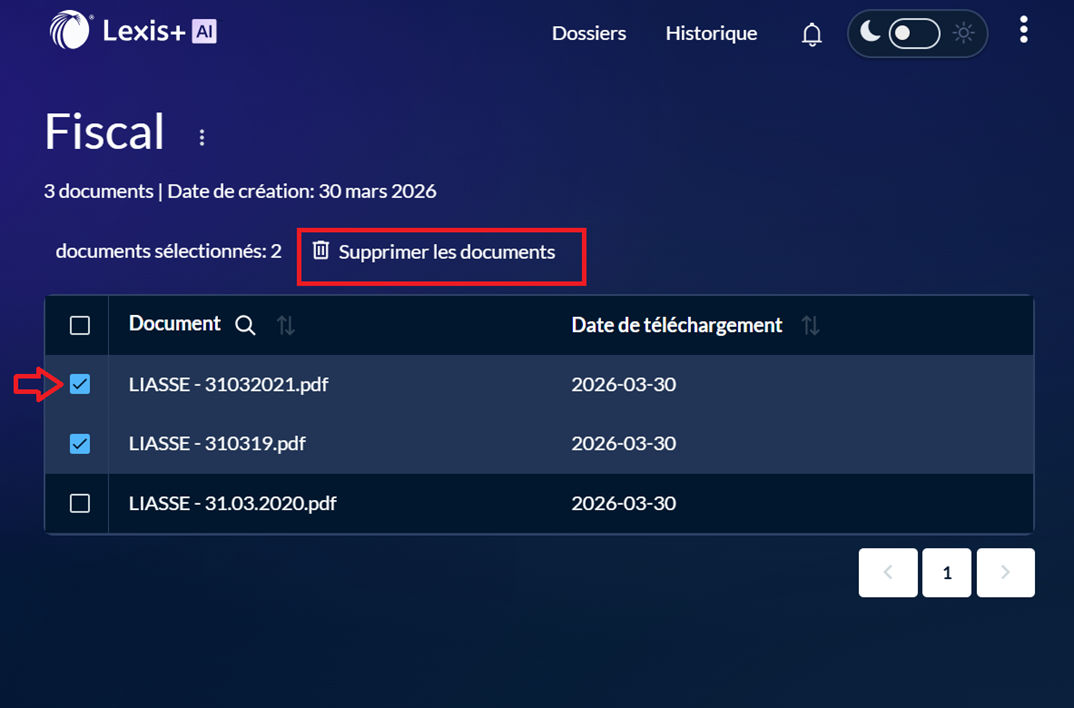Tick the select-all header checkbox
This screenshot has width=1074, height=708.
[80, 325]
